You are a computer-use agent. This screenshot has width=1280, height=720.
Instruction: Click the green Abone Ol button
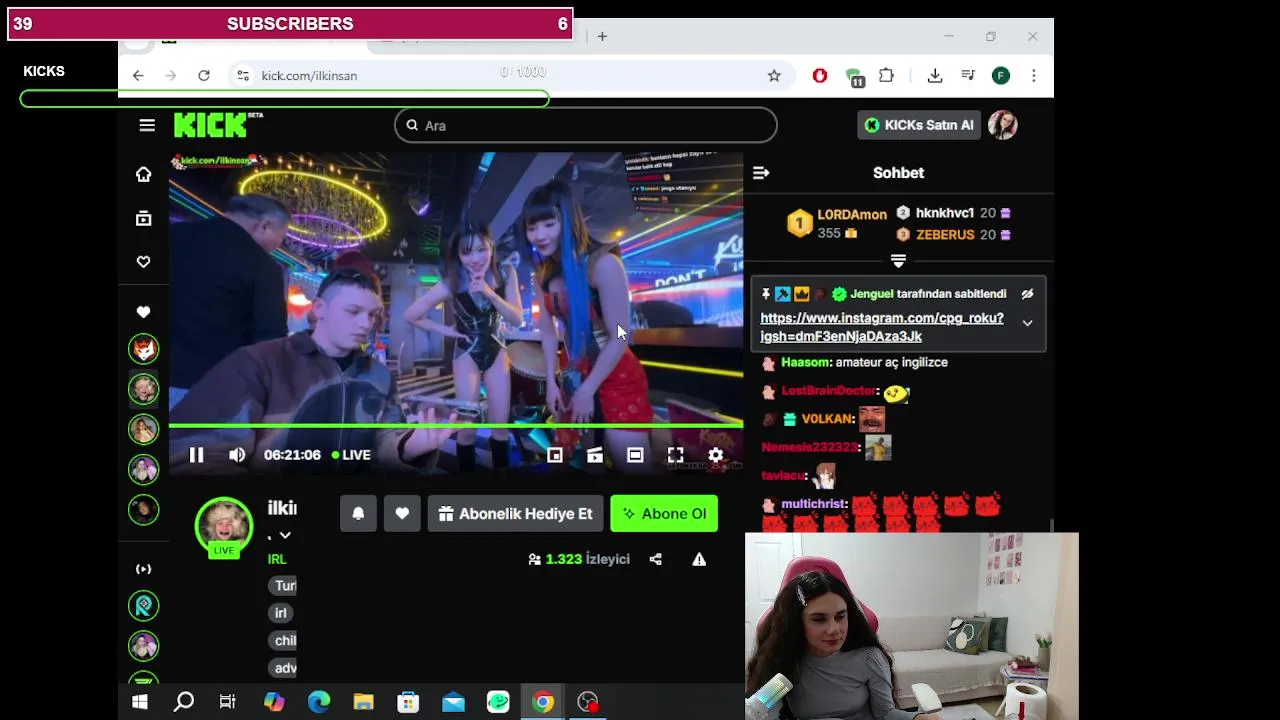[664, 514]
